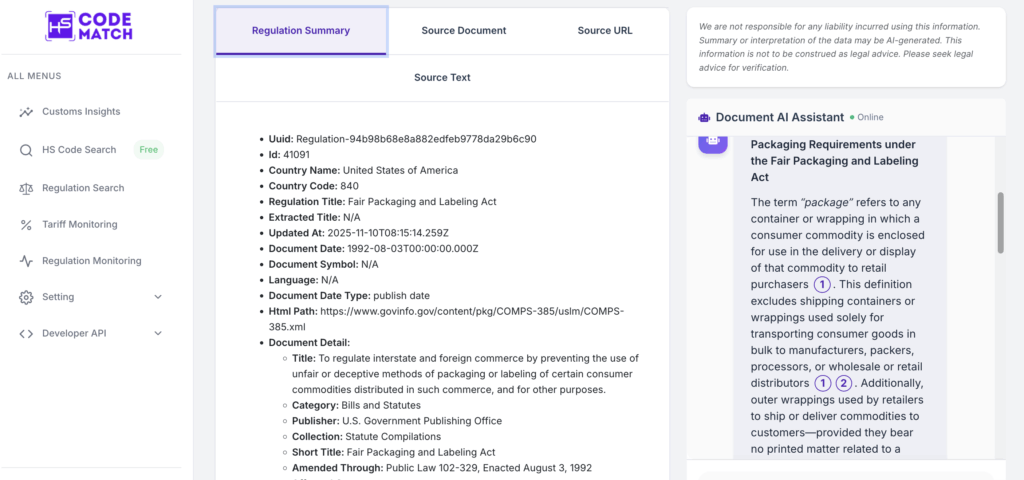Viewport: 1024px width, 480px height.
Task: Click the HS Code Search magnifier icon
Action: tap(26, 150)
